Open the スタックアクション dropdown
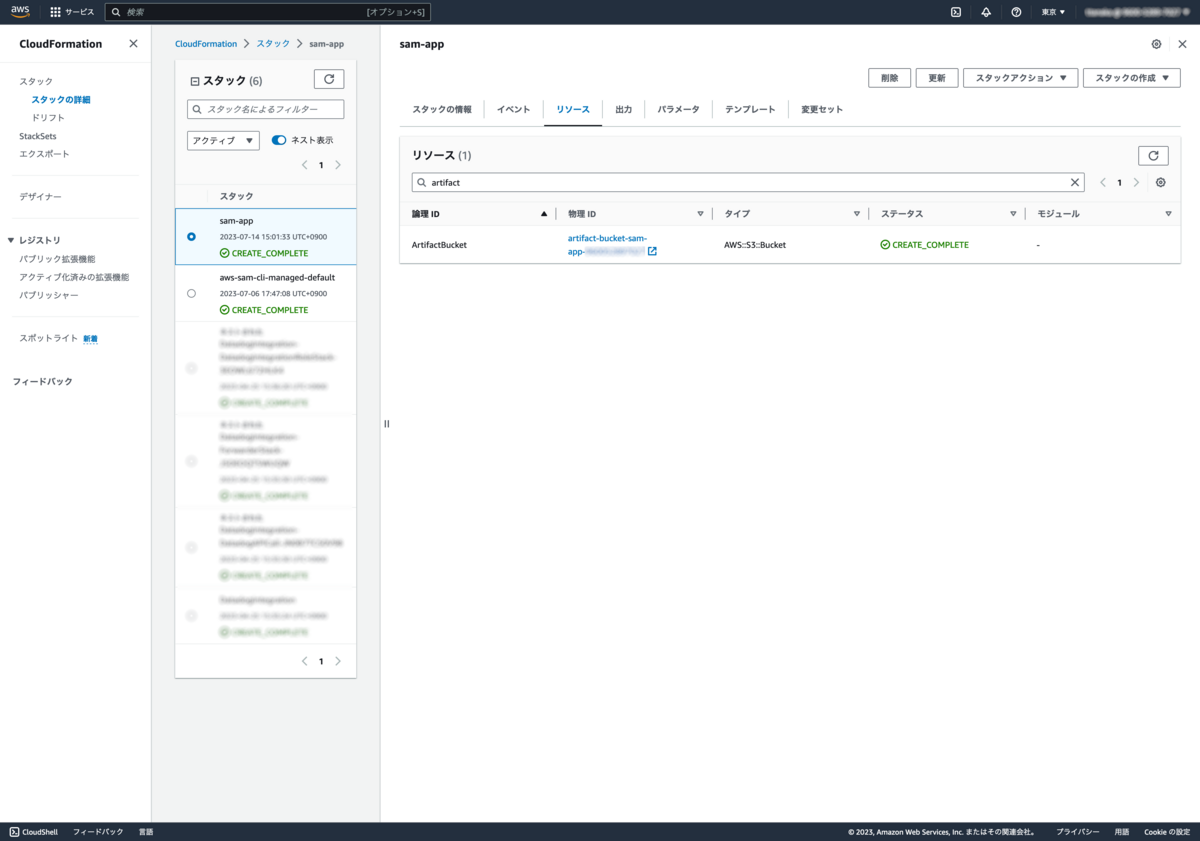Viewport: 1200px width, 841px height. [1020, 78]
